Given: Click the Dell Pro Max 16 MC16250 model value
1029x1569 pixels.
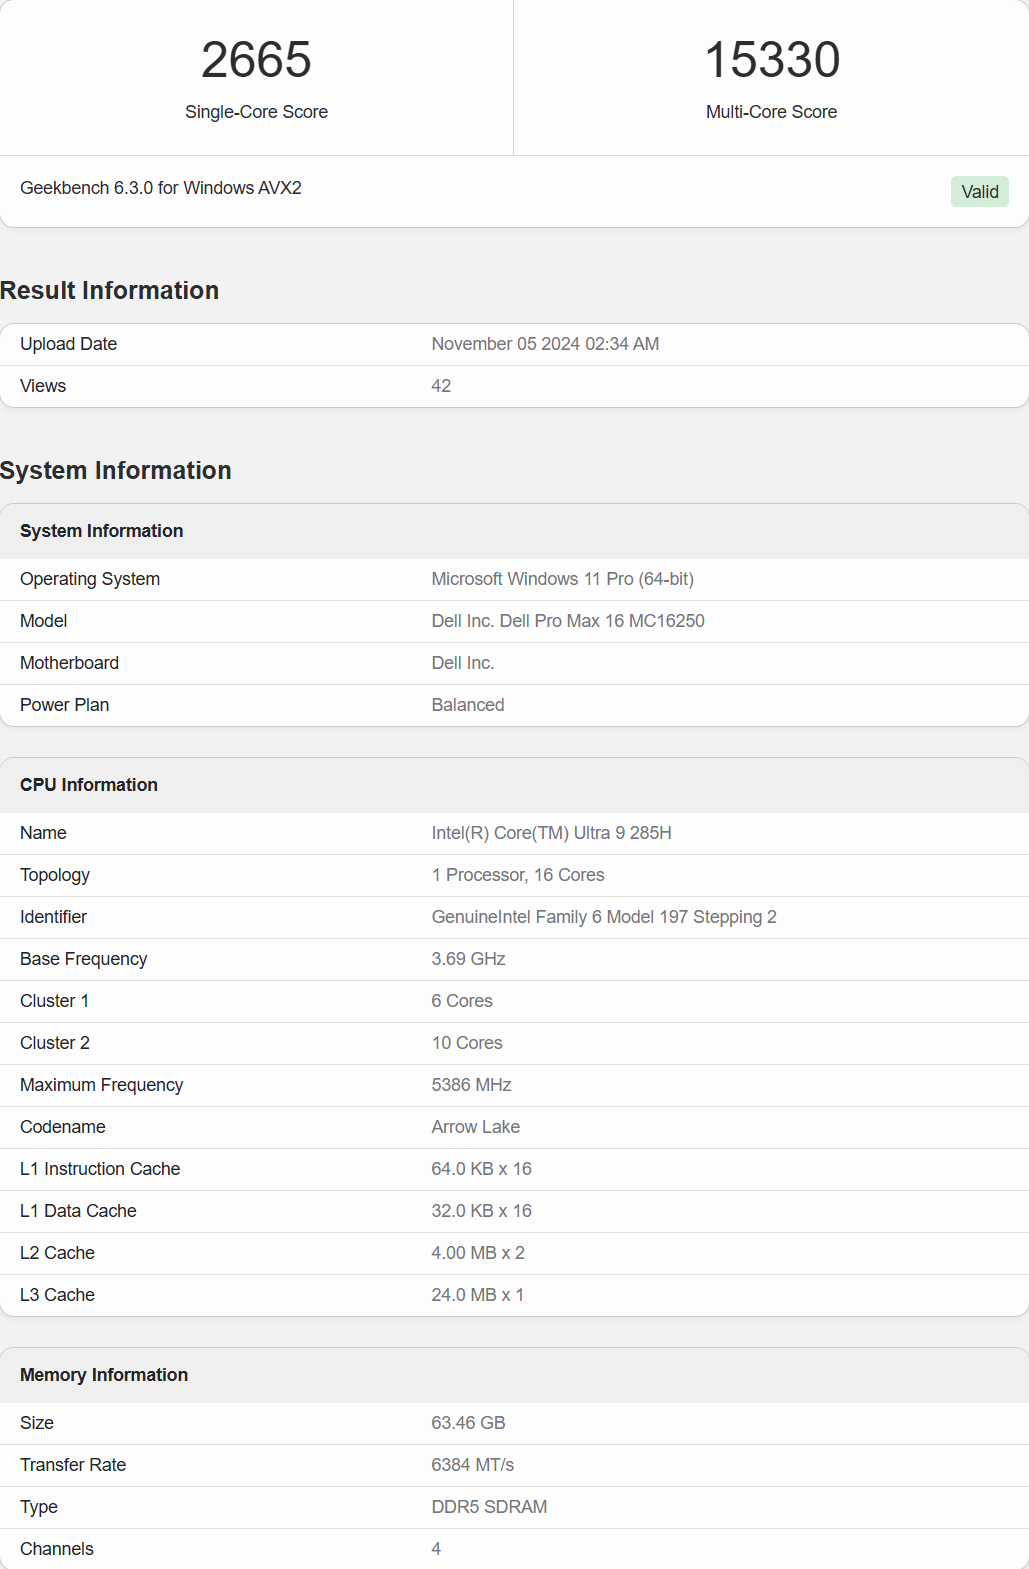Looking at the screenshot, I should (568, 621).
